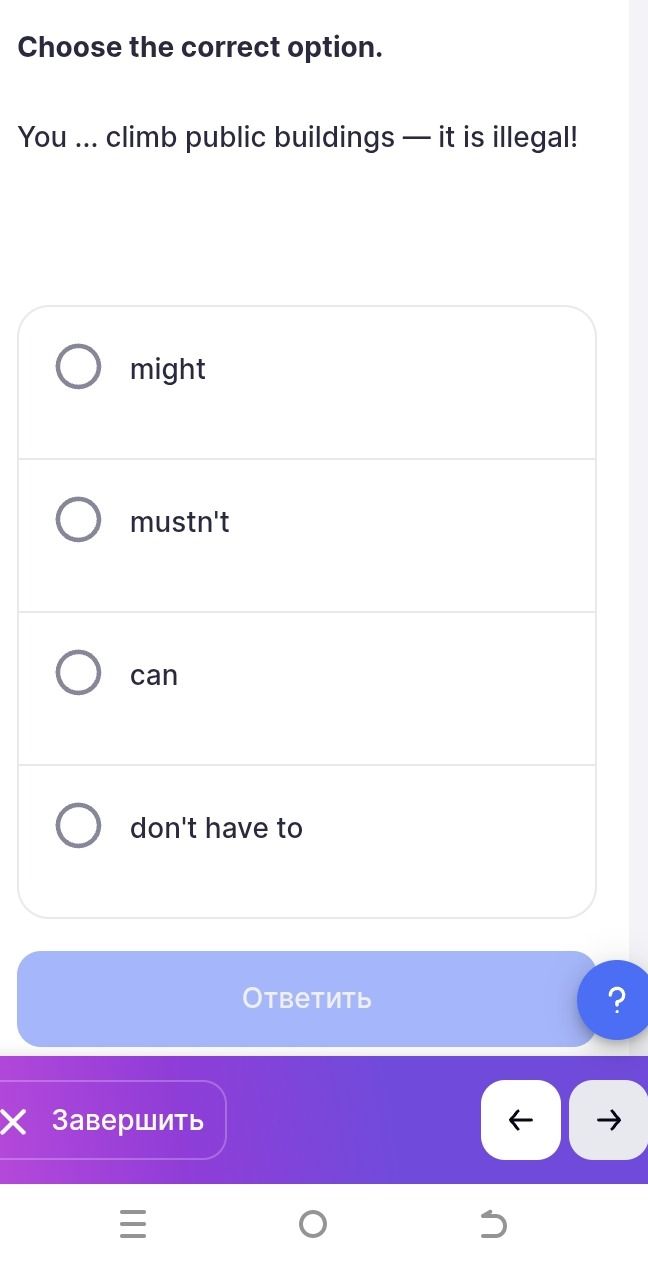Click the Ответить submit button
This screenshot has width=648, height=1263.
pos(307,999)
